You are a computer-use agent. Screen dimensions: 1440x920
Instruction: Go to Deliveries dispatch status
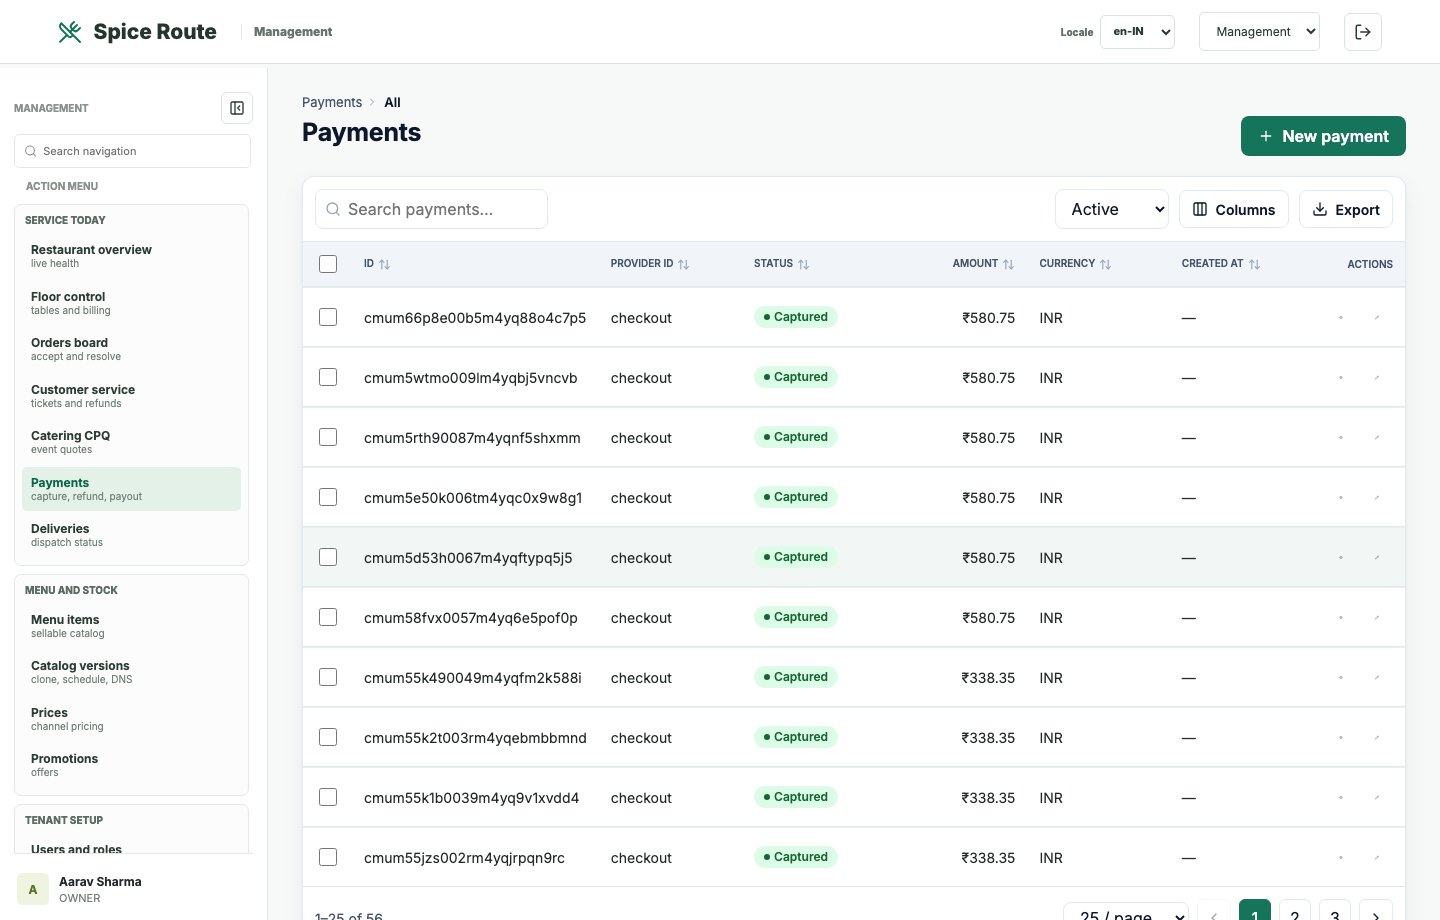tap(131, 535)
